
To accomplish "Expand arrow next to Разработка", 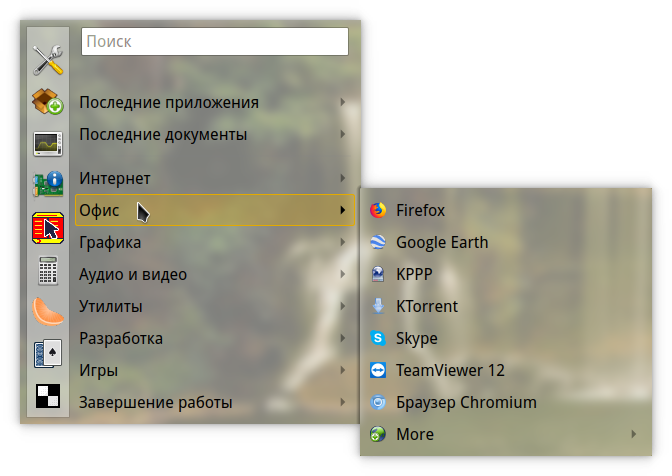I will pos(342,338).
